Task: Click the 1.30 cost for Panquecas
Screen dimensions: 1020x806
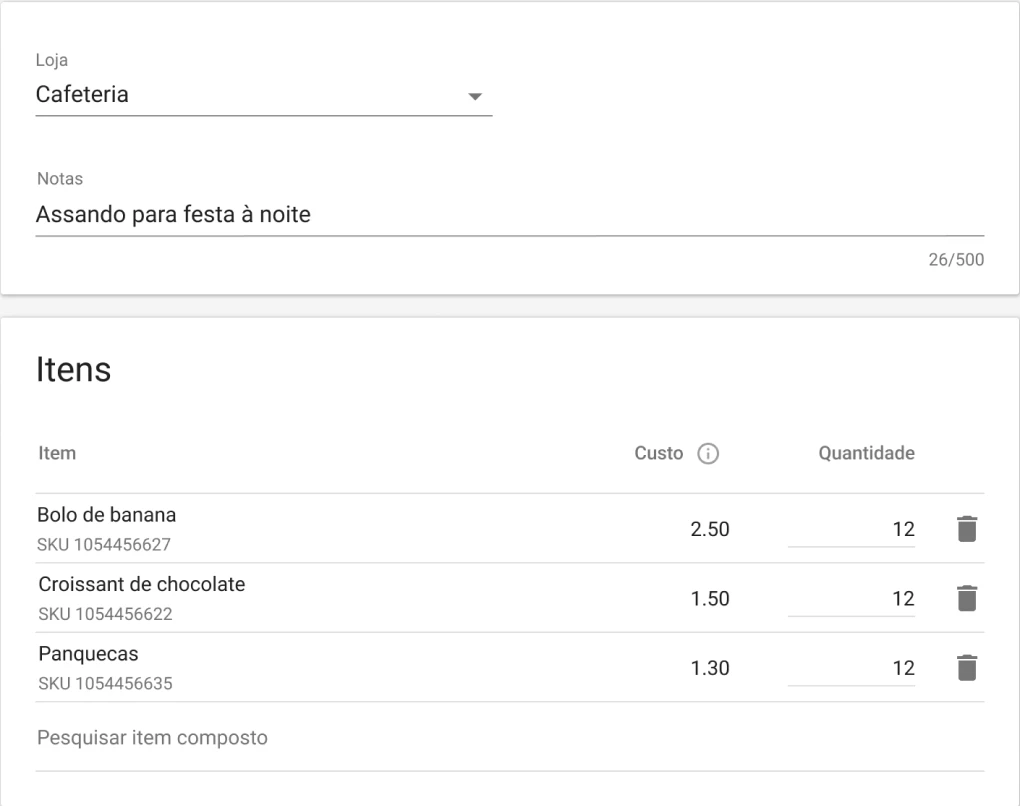Action: (710, 669)
